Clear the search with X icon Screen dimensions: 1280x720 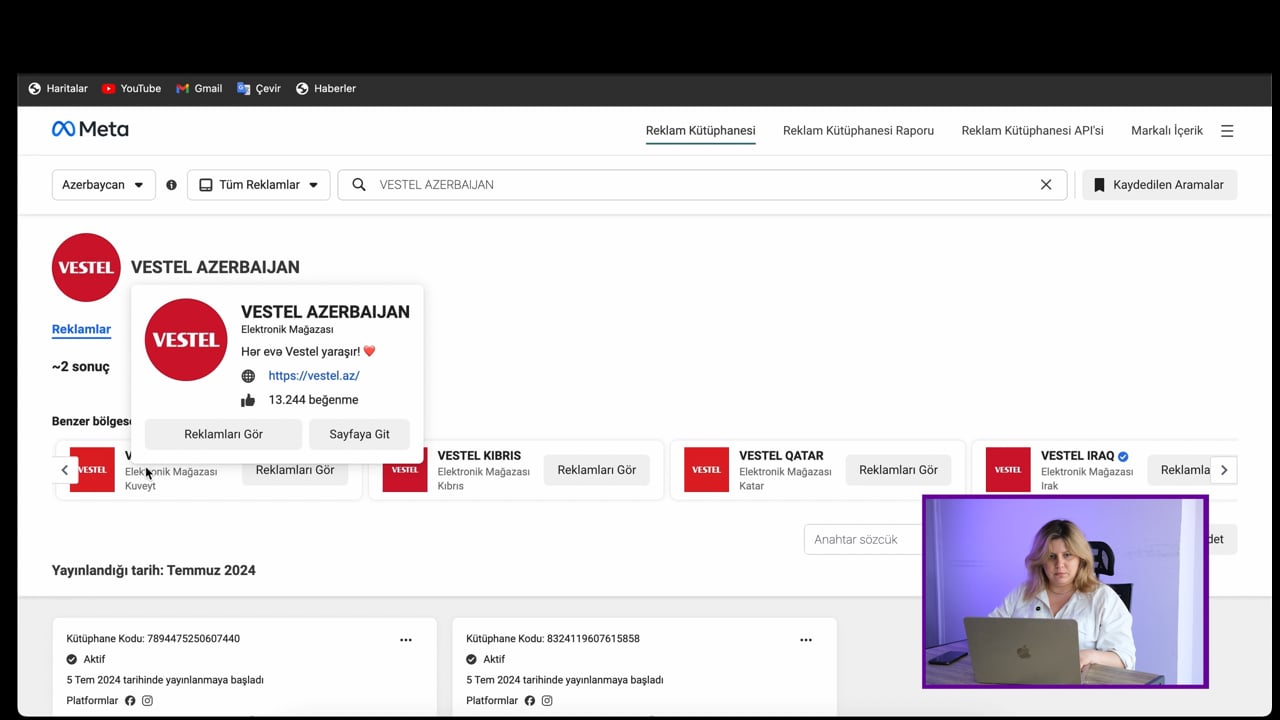coord(1046,185)
